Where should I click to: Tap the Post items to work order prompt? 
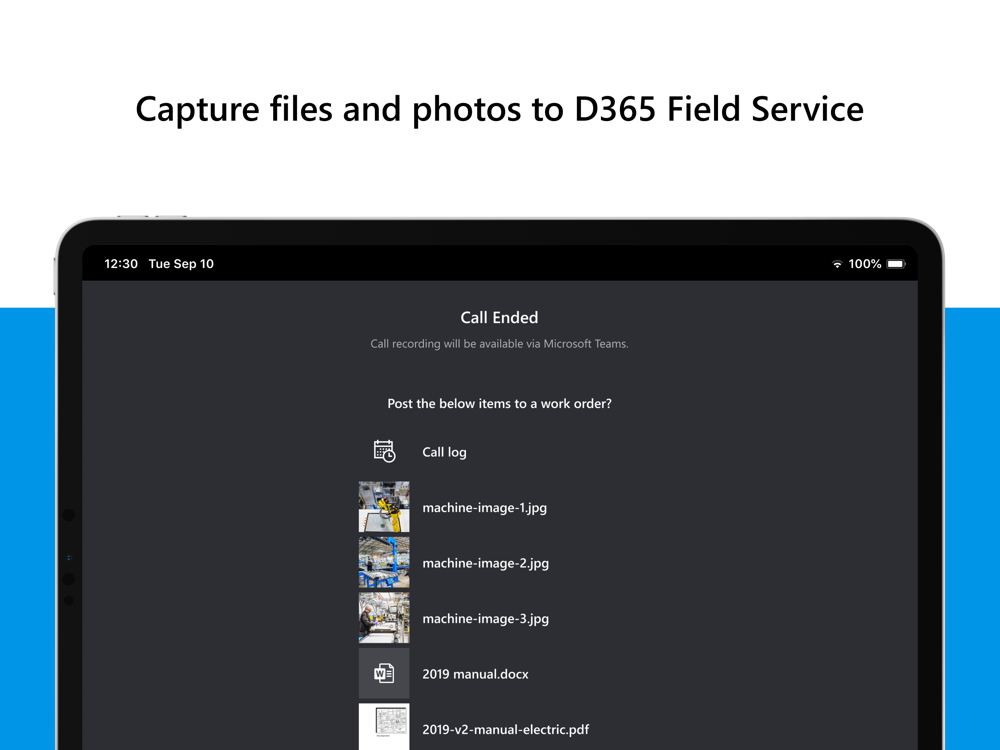point(499,404)
